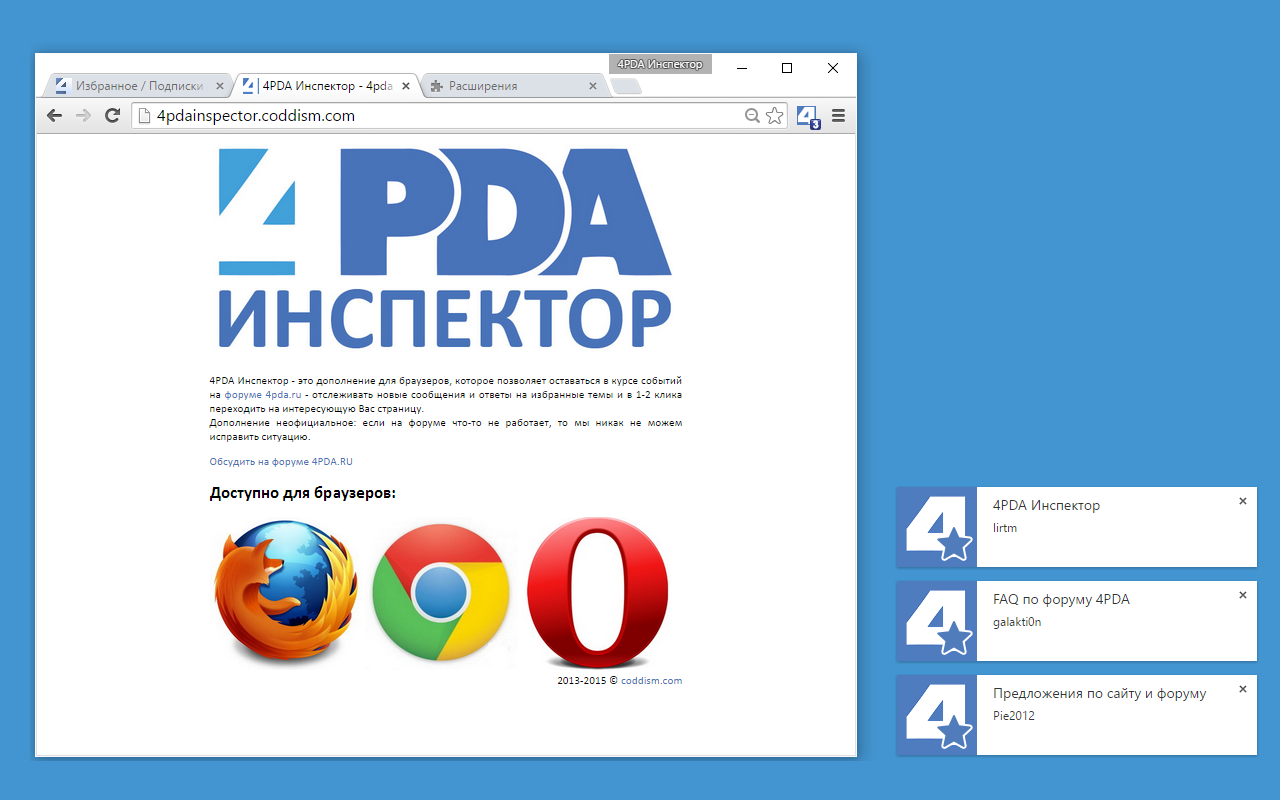Viewport: 1280px width, 800px height.
Task: Open the coddism.com copyright link
Action: [x=649, y=679]
